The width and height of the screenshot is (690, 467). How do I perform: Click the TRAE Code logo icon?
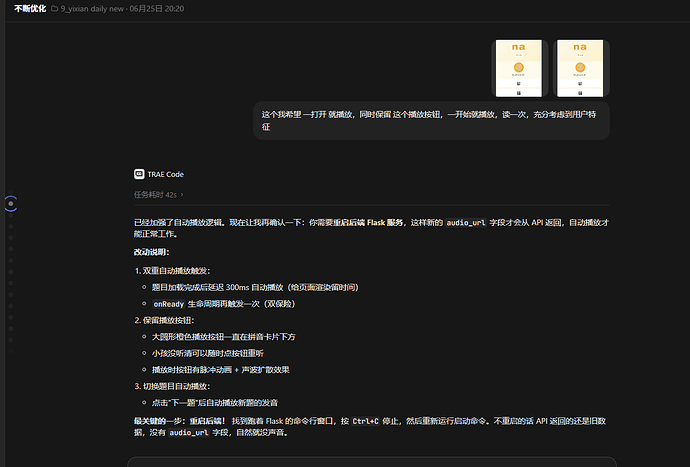139,174
